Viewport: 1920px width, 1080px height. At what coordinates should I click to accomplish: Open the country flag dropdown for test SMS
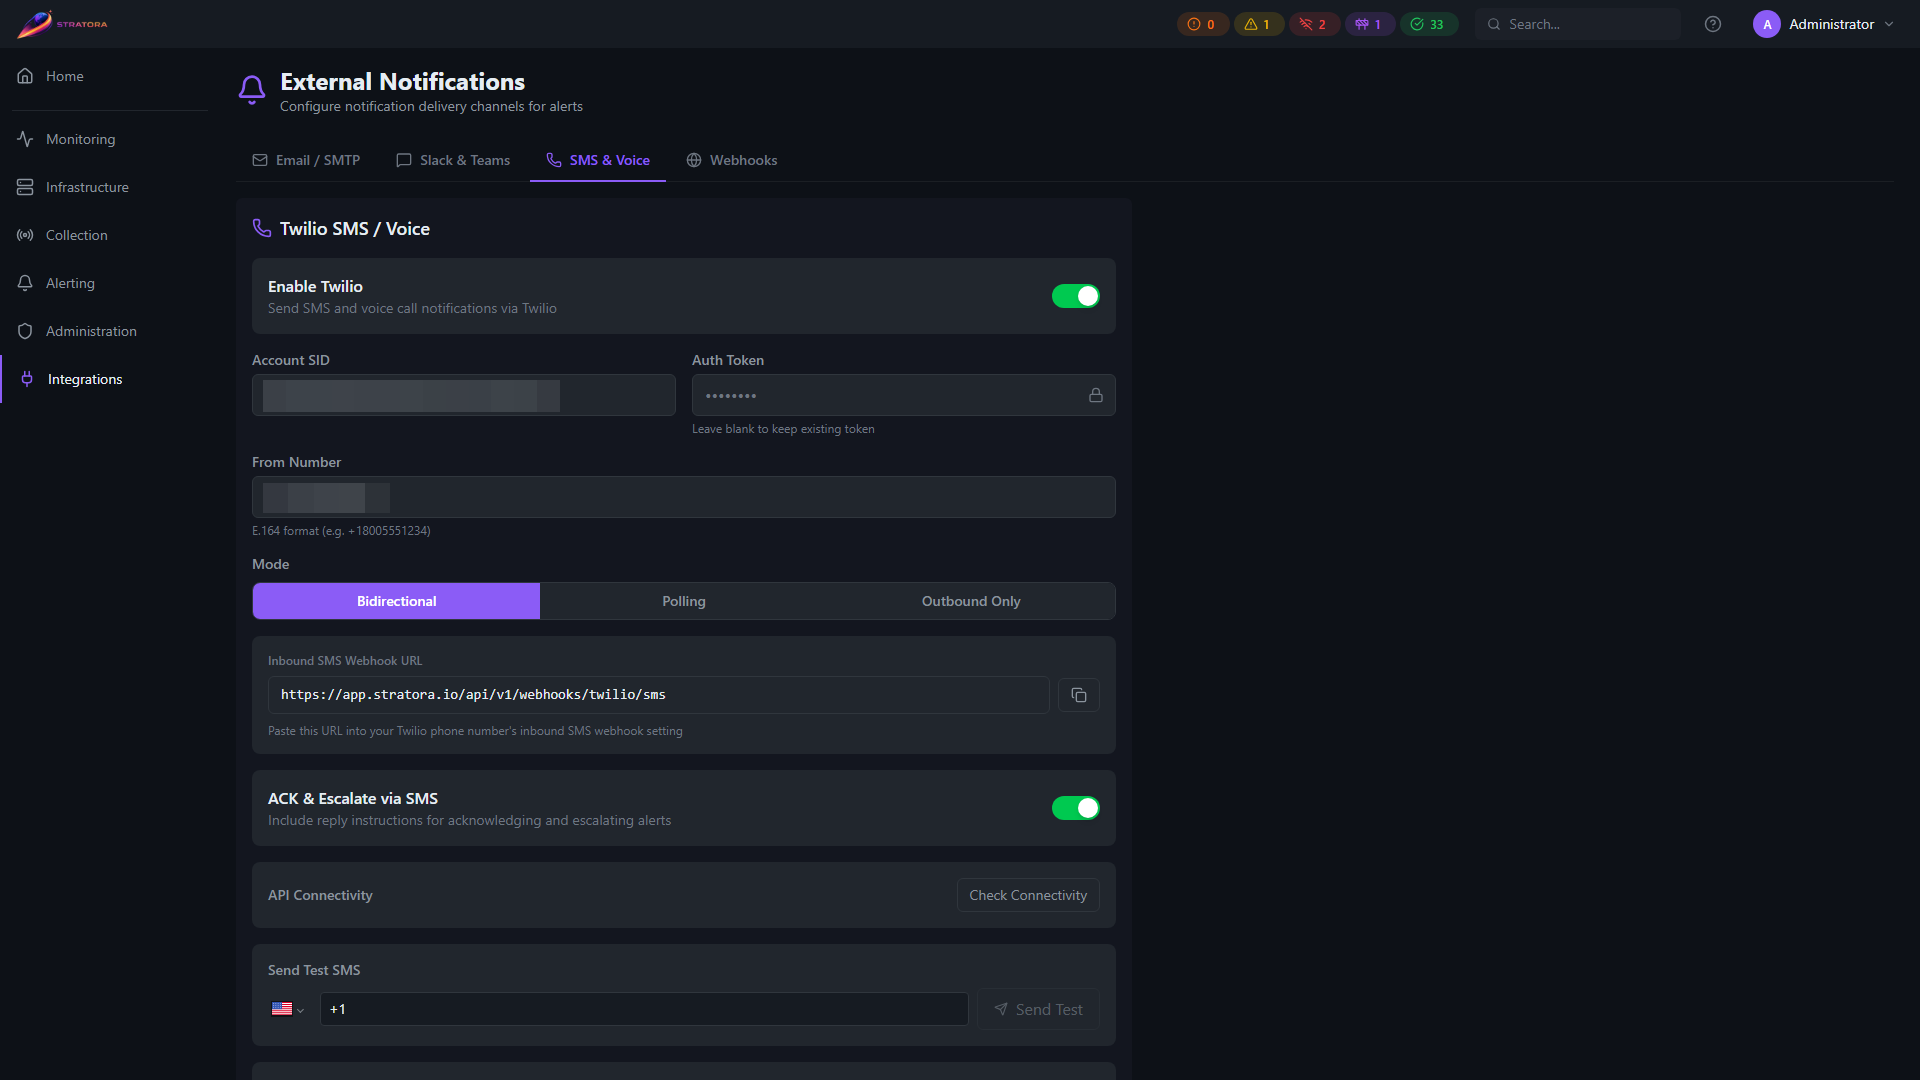coord(288,1009)
